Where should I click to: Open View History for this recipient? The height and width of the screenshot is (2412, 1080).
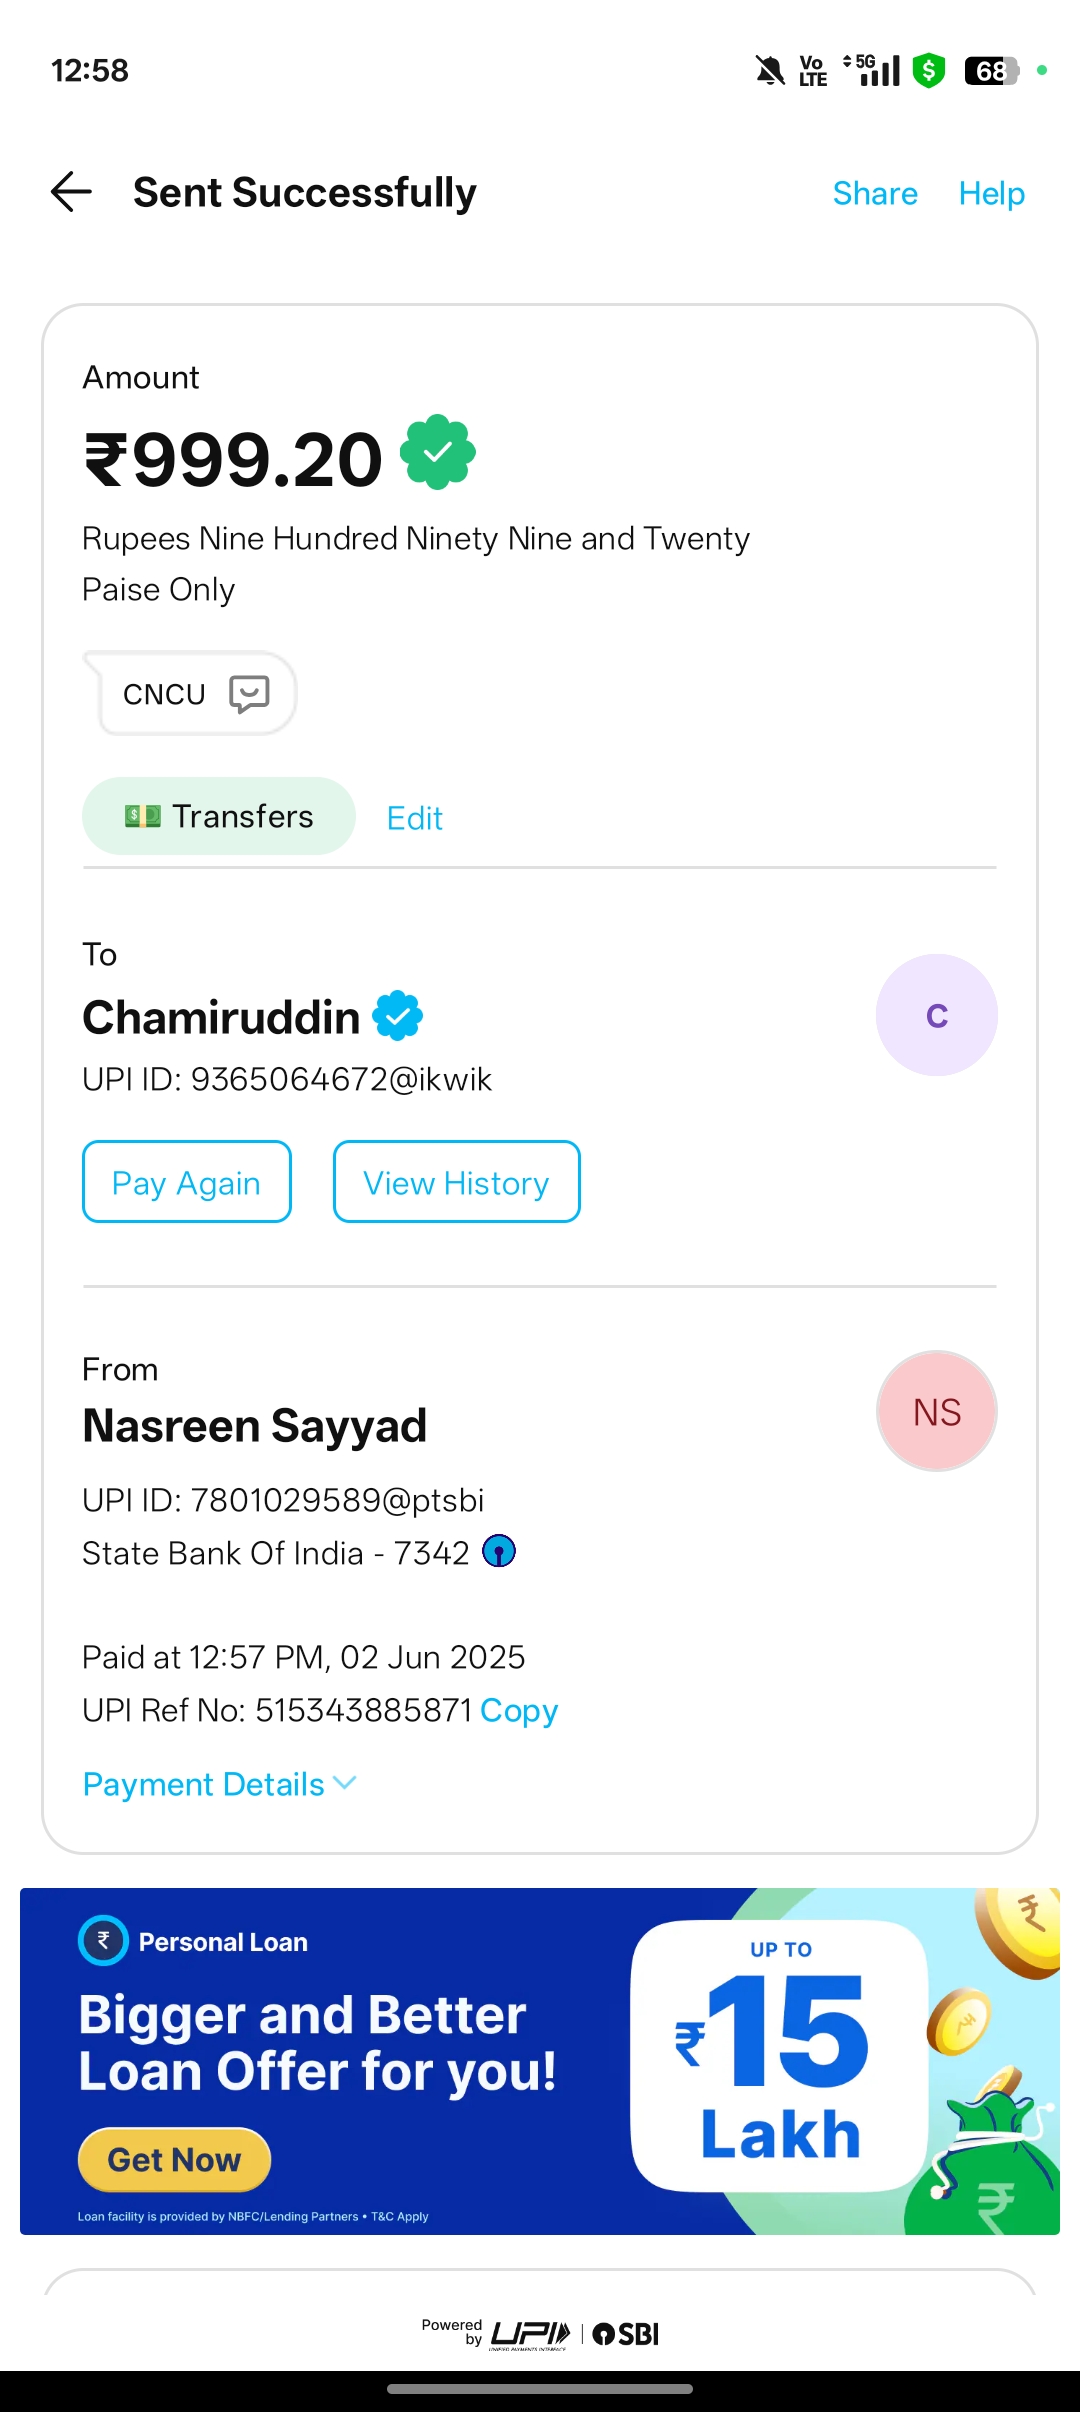coord(456,1182)
